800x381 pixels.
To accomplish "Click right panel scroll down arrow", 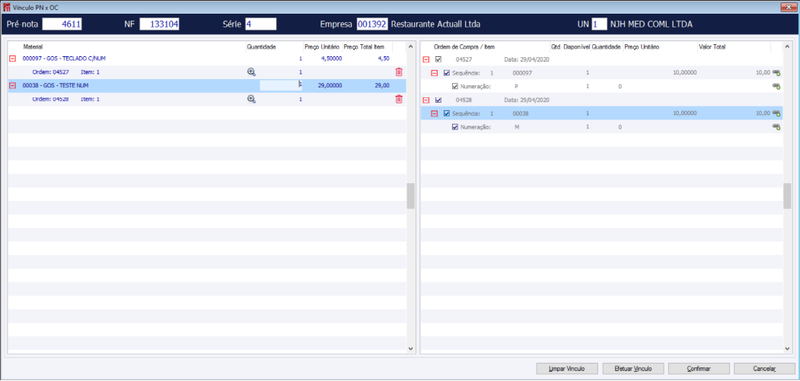I will (787, 348).
